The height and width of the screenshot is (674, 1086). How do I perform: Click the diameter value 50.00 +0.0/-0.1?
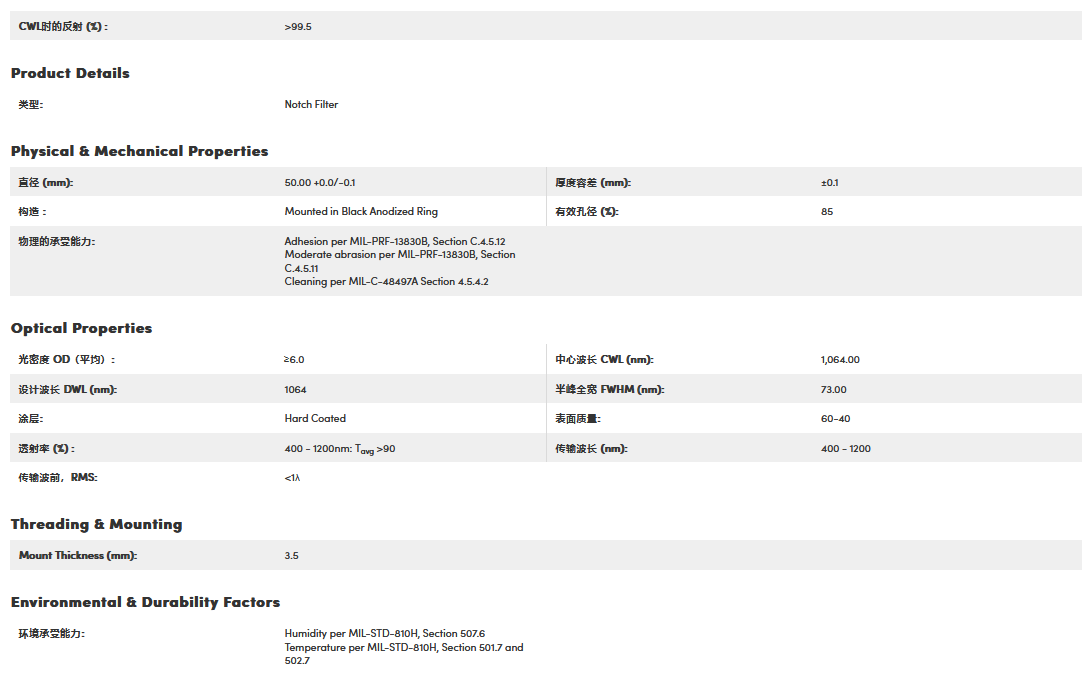(320, 182)
